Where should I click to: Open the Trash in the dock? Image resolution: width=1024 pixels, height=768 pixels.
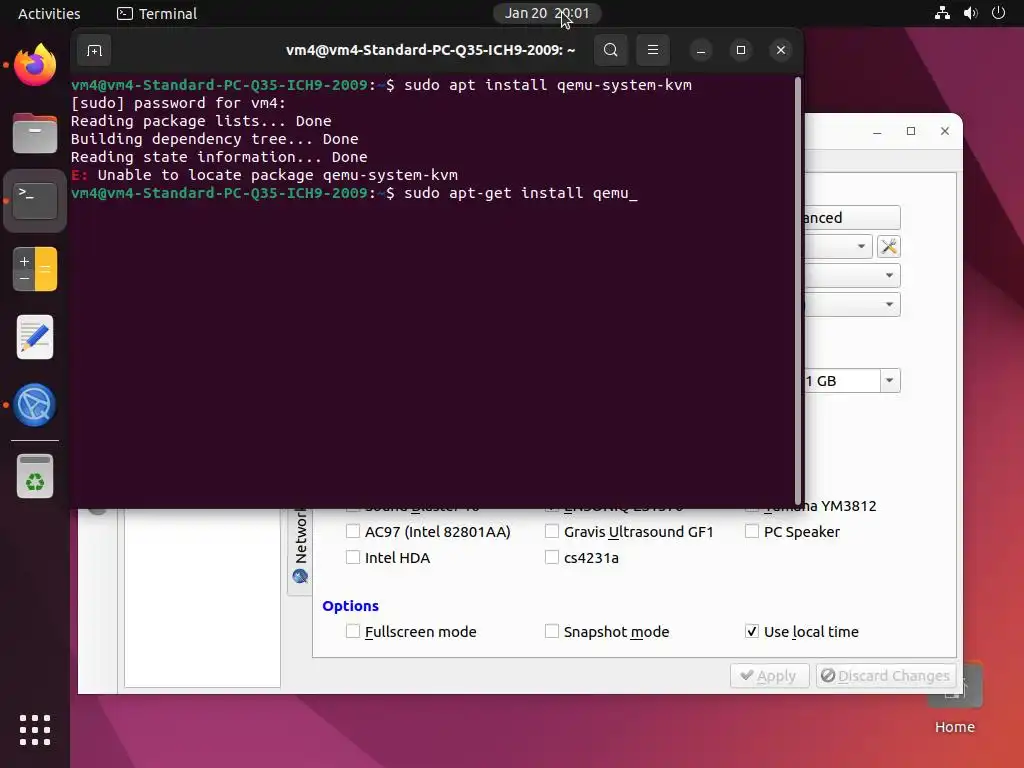[35, 476]
